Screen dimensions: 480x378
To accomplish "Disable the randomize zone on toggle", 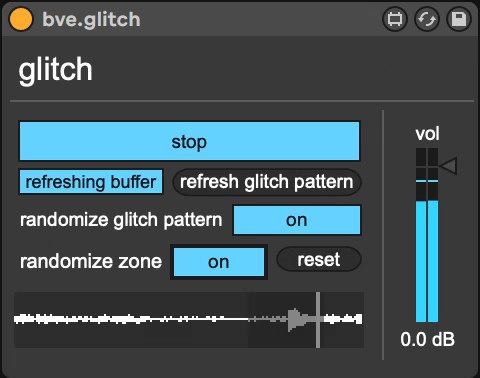I will pyautogui.click(x=219, y=262).
